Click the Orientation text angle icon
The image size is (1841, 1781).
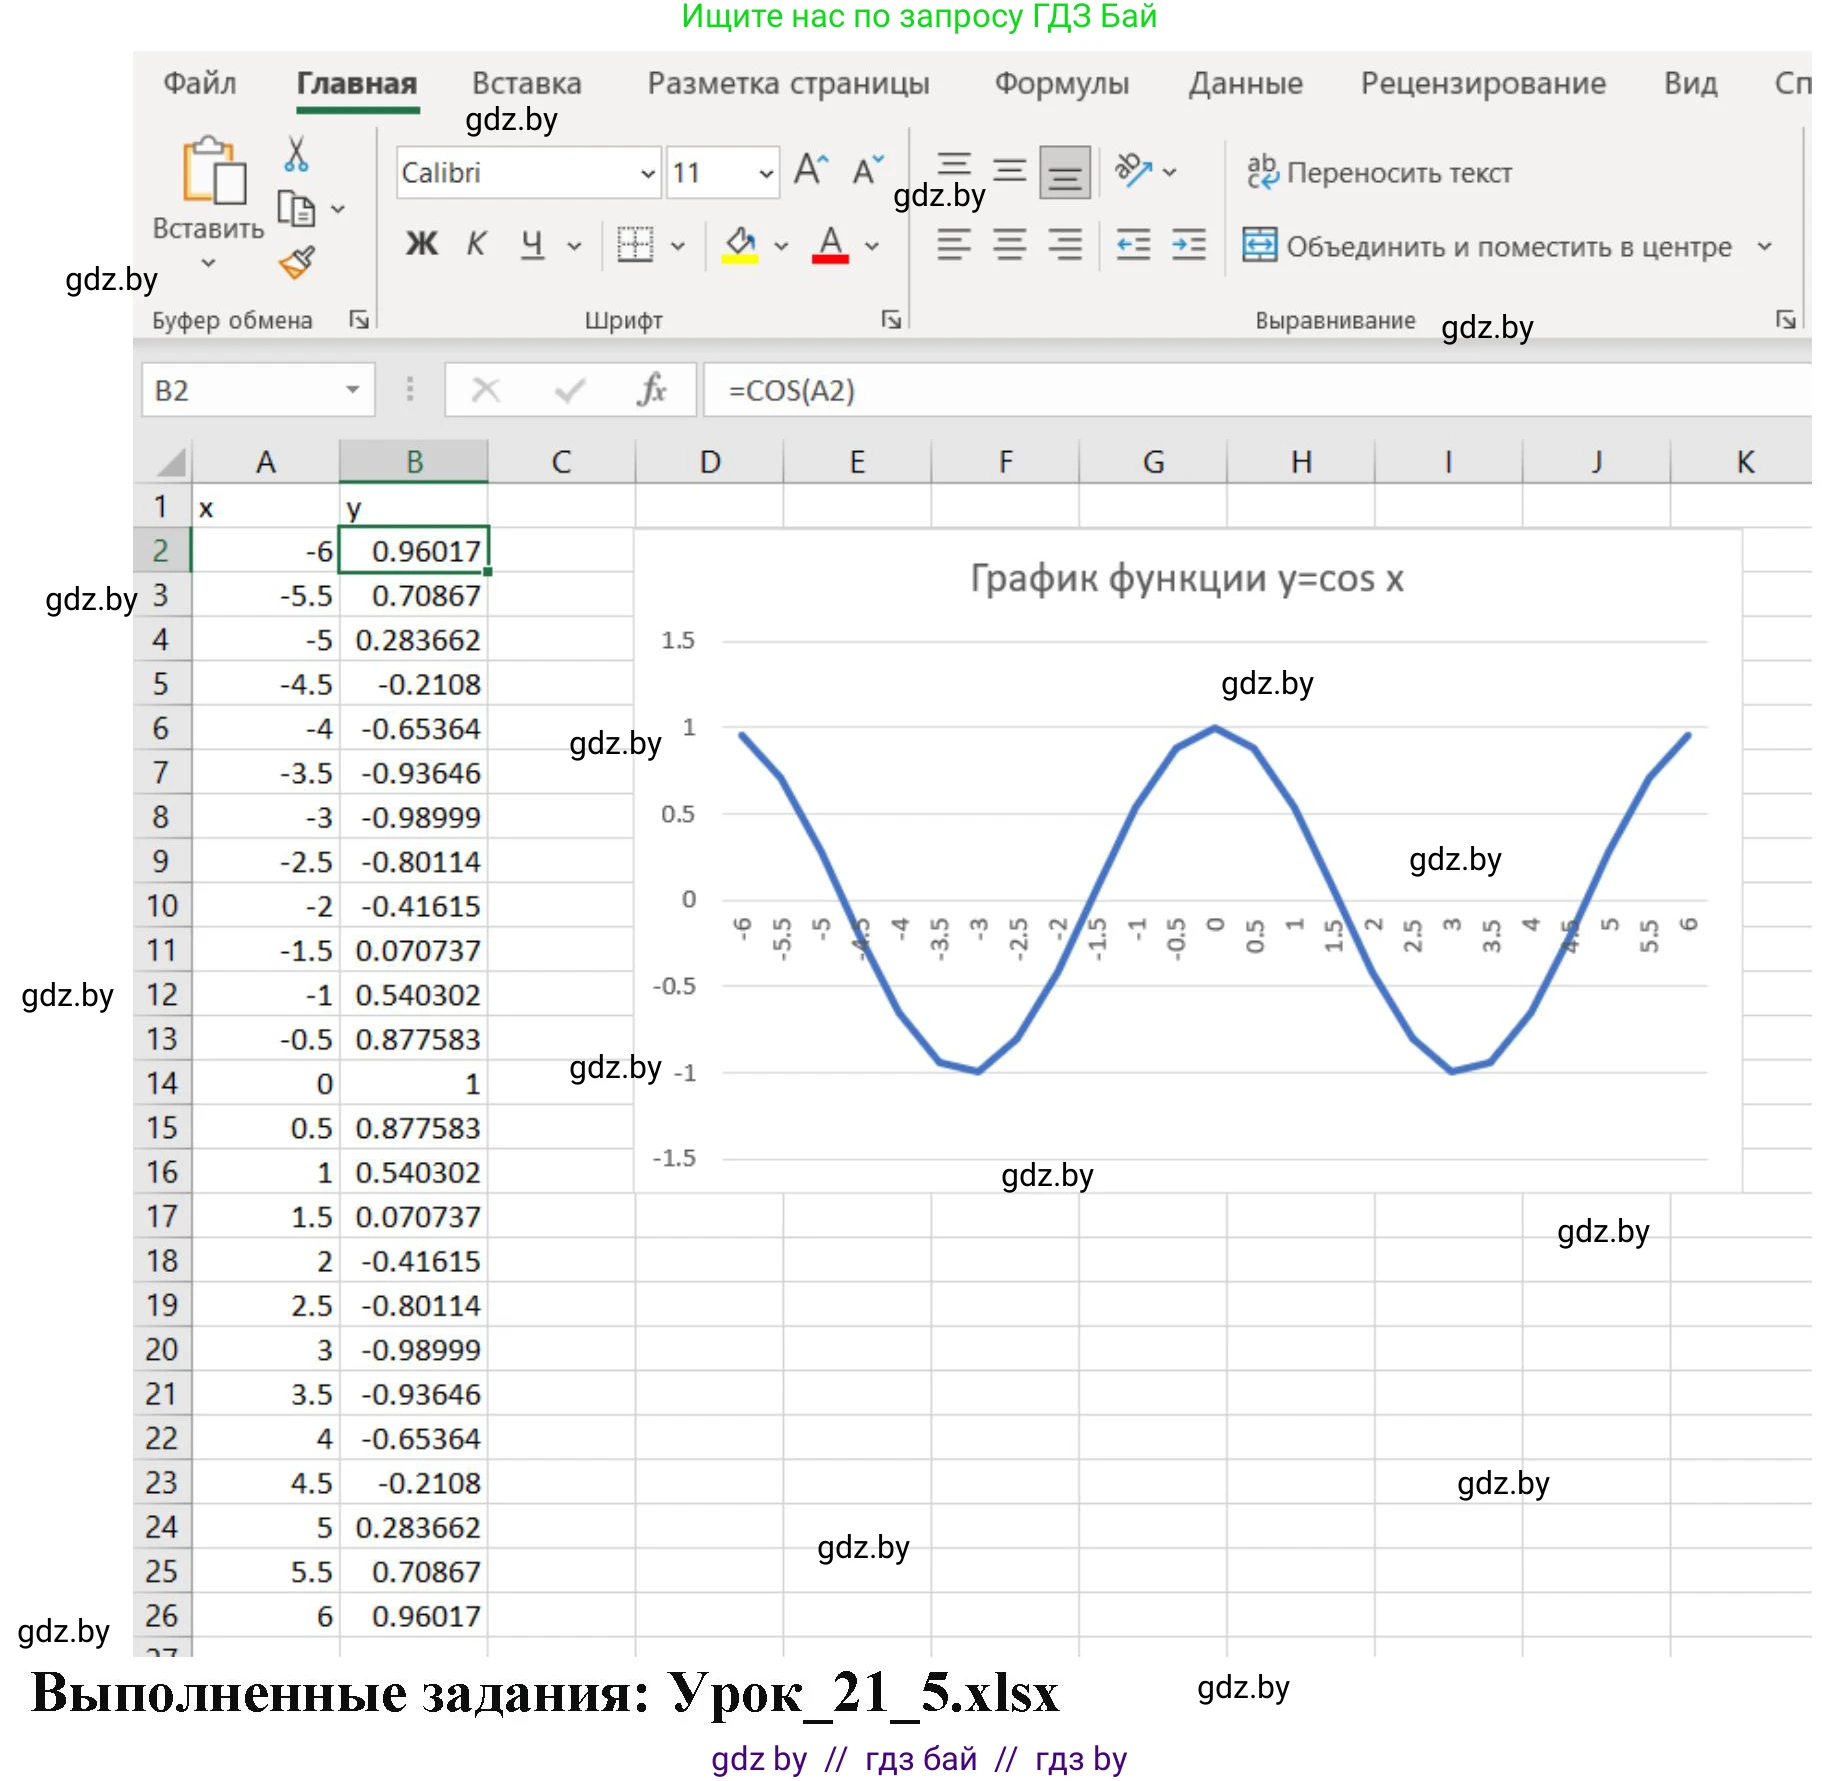coord(1133,170)
